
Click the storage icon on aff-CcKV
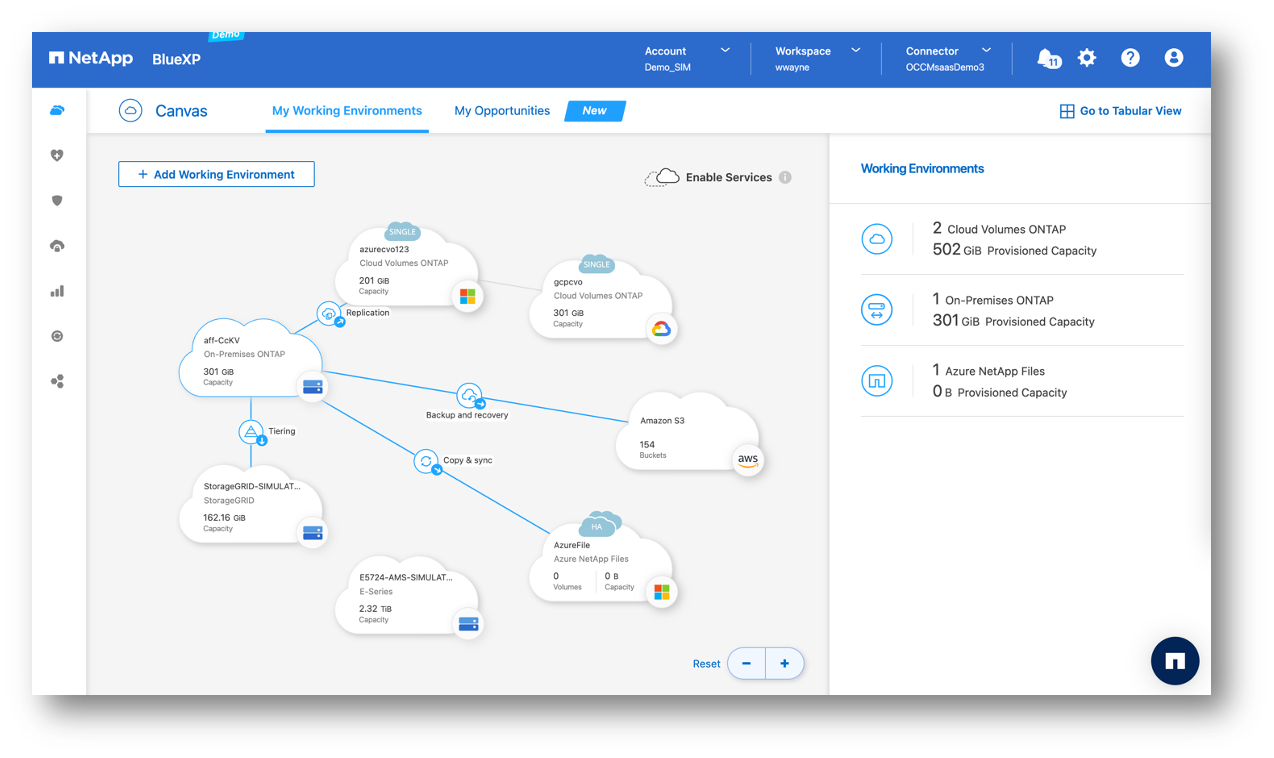click(313, 386)
